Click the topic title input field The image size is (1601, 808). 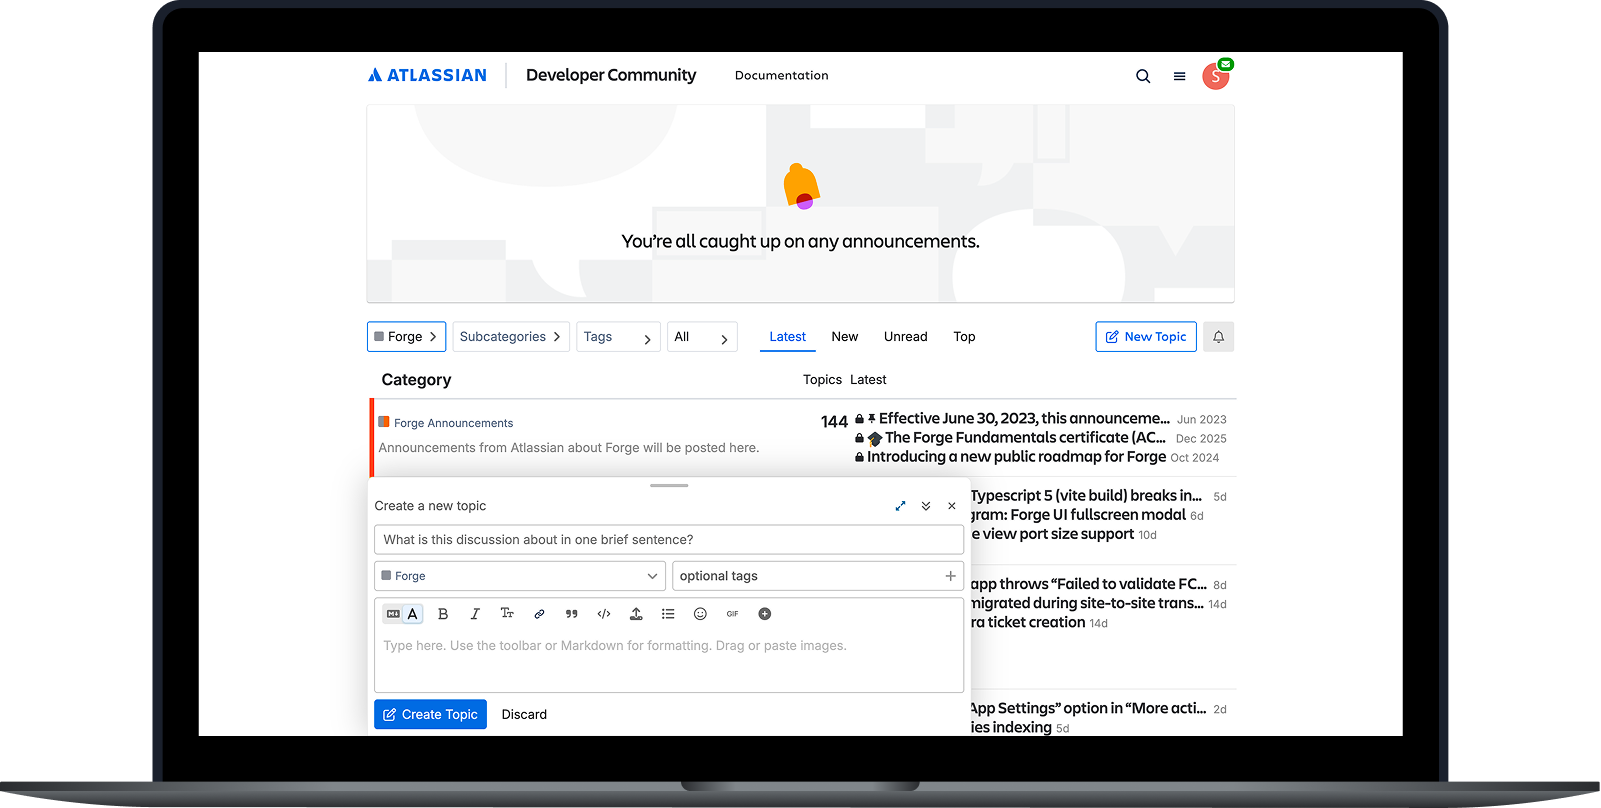coord(669,540)
